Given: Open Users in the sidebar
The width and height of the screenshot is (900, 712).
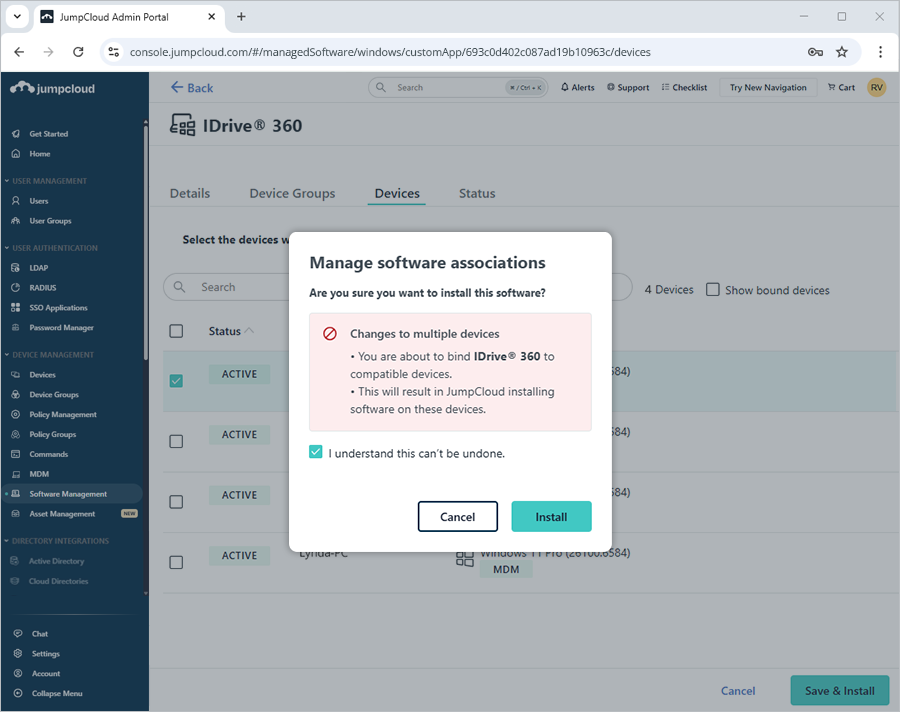Looking at the screenshot, I should (38, 201).
